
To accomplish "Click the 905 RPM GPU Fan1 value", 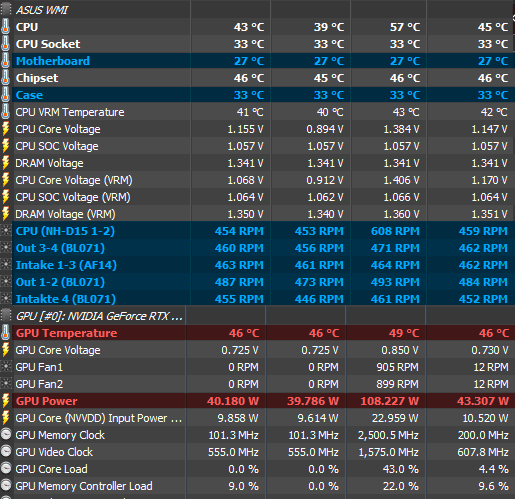I will [397, 367].
